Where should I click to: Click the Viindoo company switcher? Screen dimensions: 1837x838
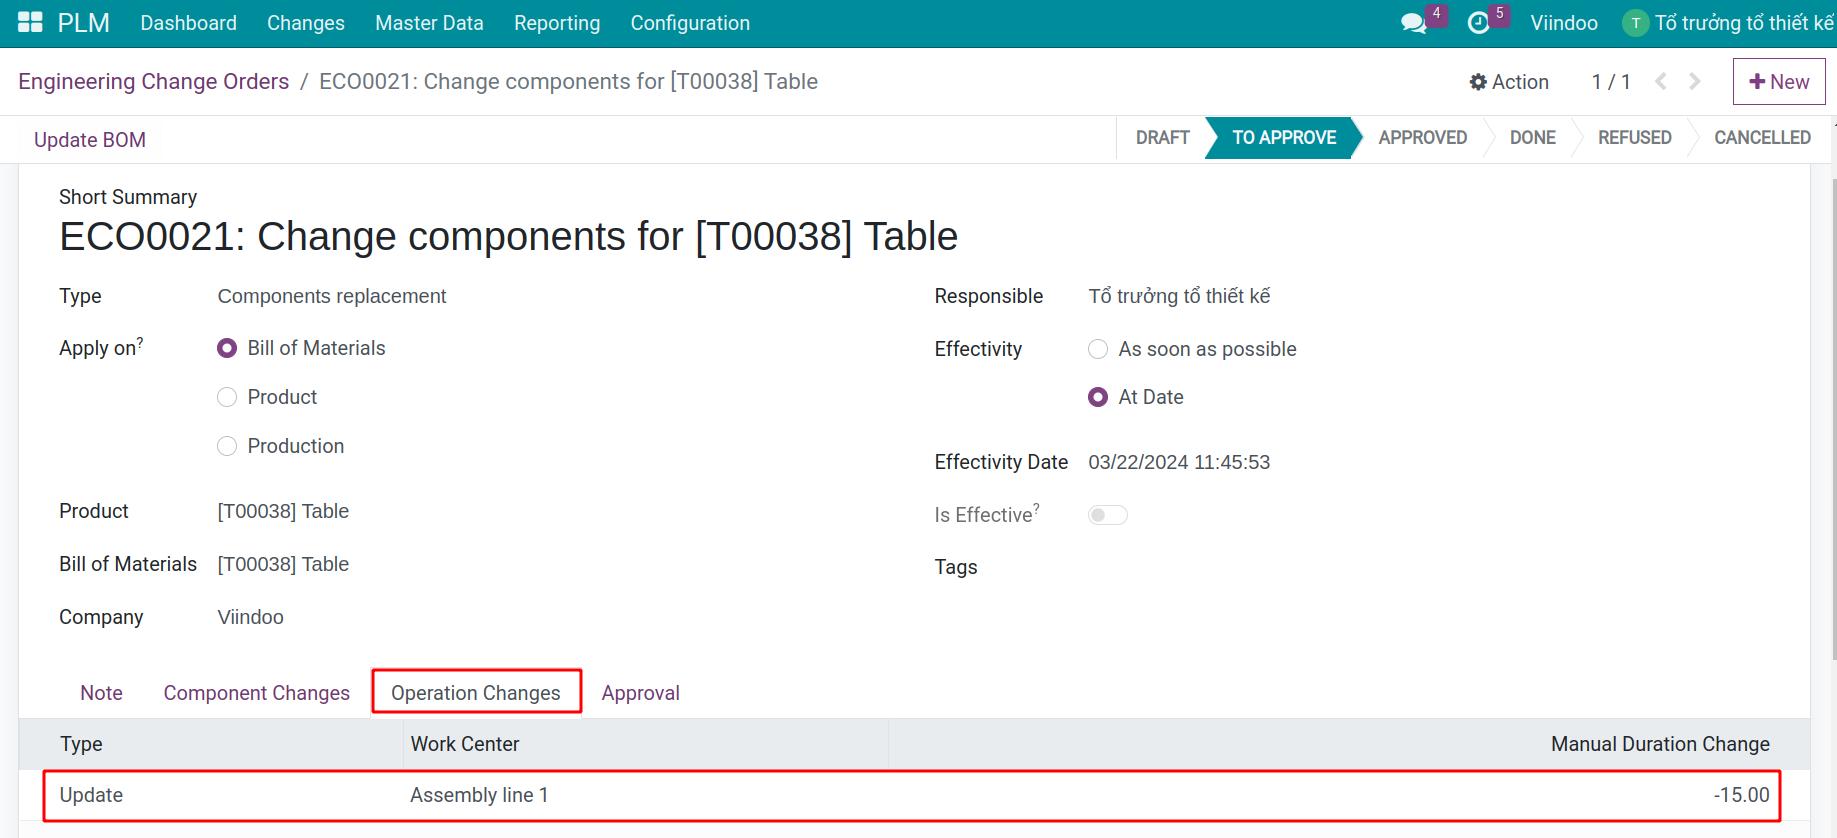coord(1564,23)
